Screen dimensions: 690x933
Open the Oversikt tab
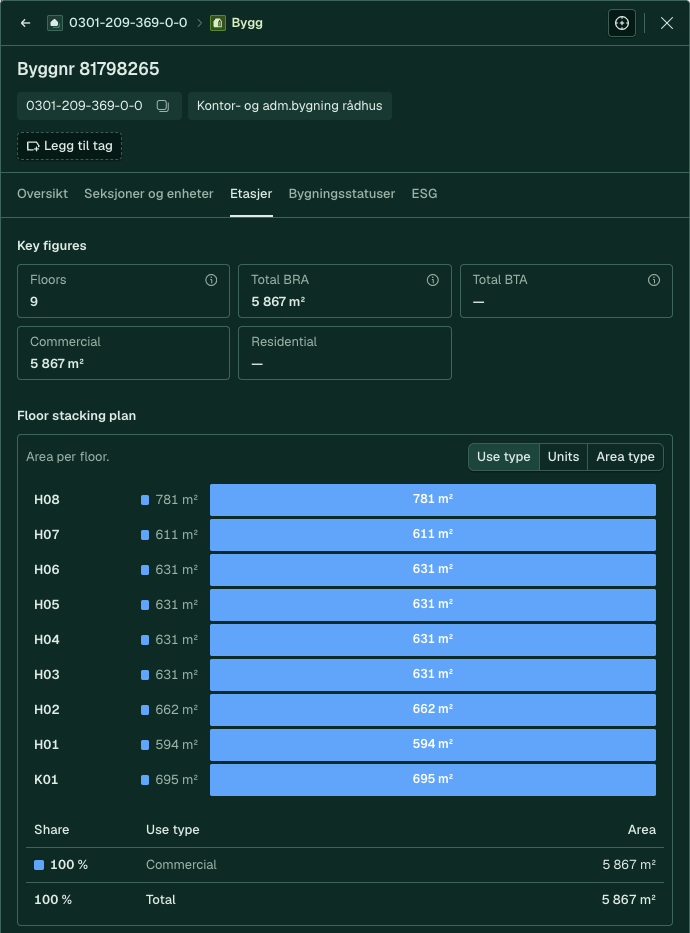[42, 194]
